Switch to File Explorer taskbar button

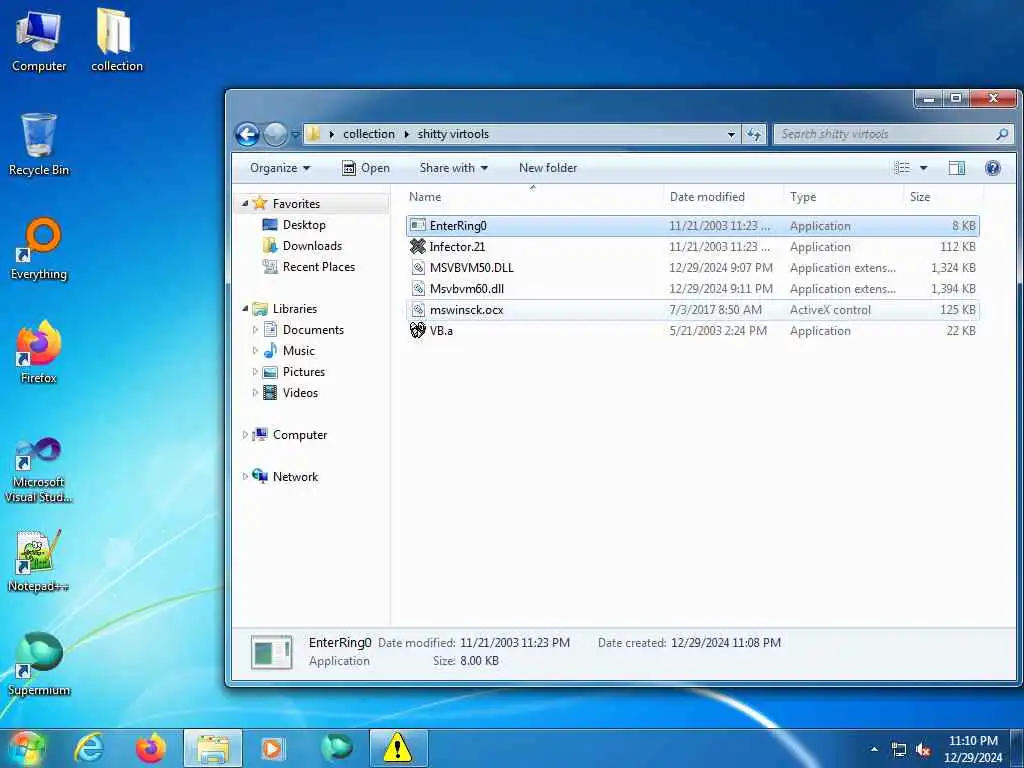click(x=213, y=748)
